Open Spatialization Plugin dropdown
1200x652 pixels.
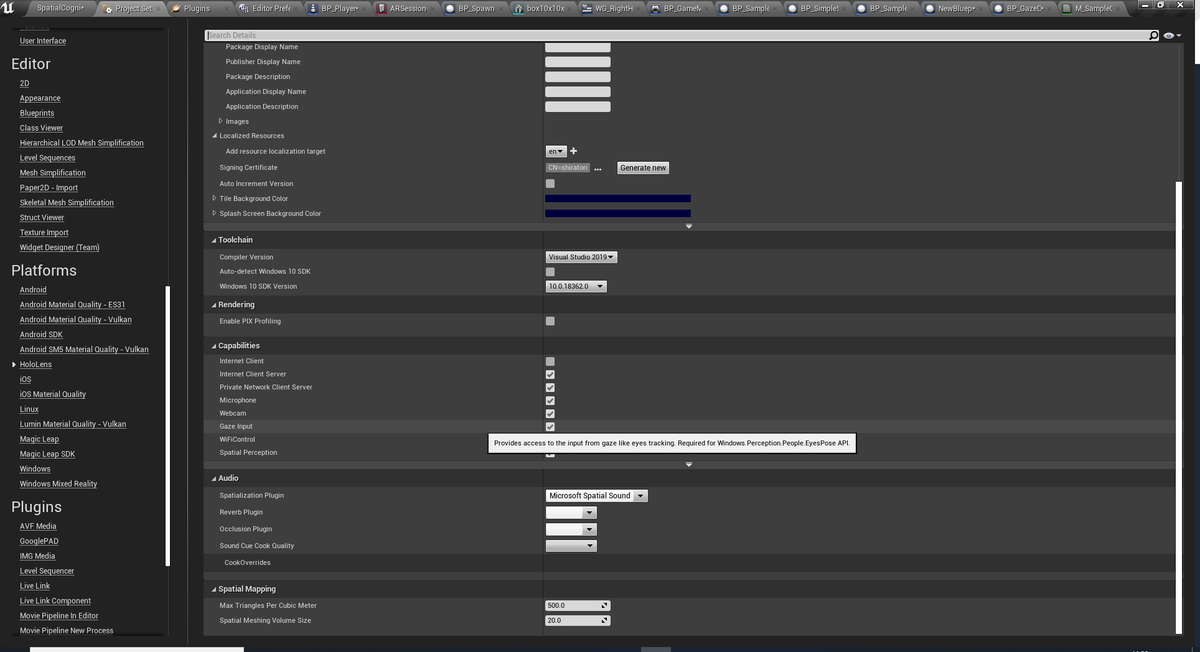(597, 496)
